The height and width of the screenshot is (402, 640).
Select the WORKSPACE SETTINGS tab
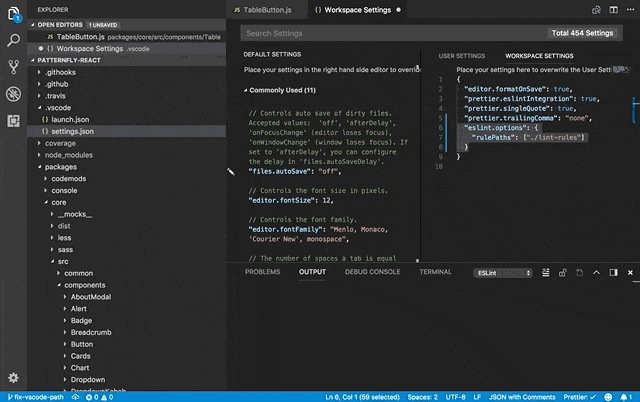539,56
